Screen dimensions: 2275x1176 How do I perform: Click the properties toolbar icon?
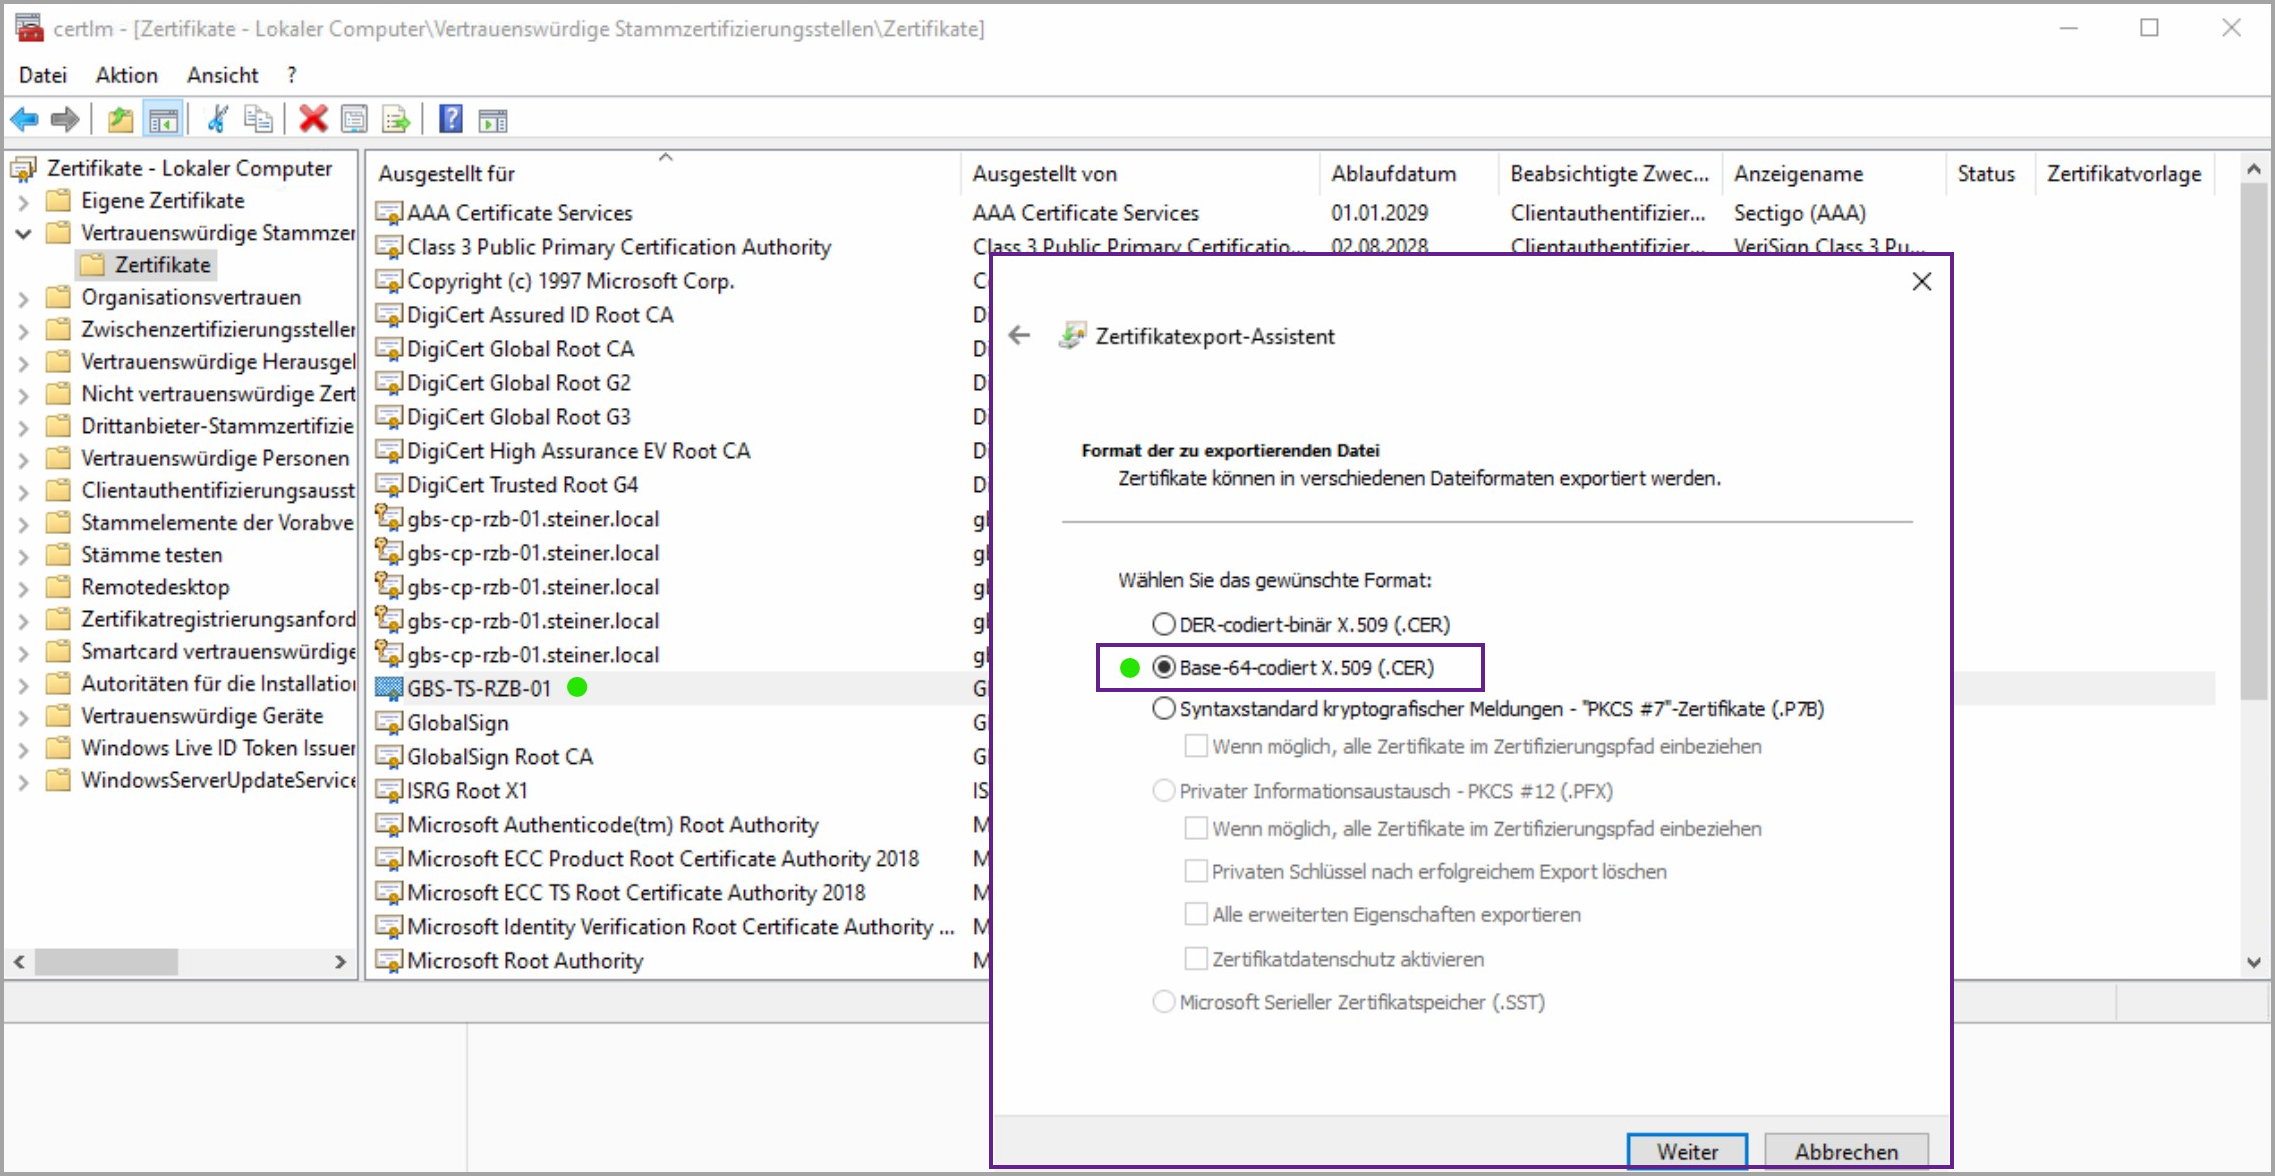[x=354, y=120]
